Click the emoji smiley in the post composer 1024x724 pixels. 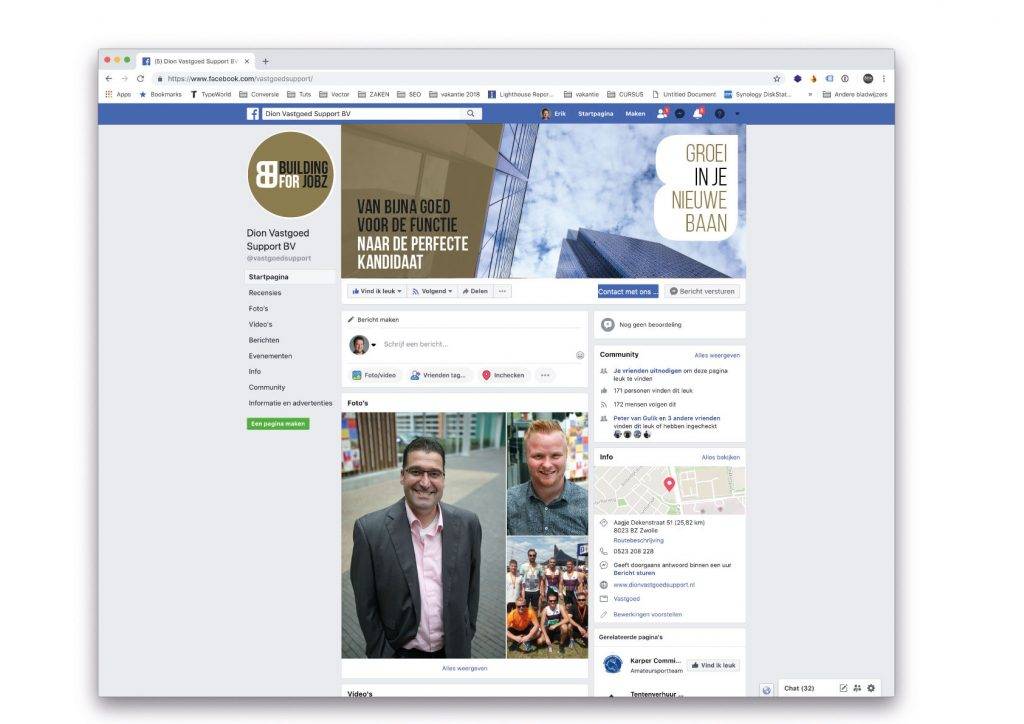(x=579, y=355)
